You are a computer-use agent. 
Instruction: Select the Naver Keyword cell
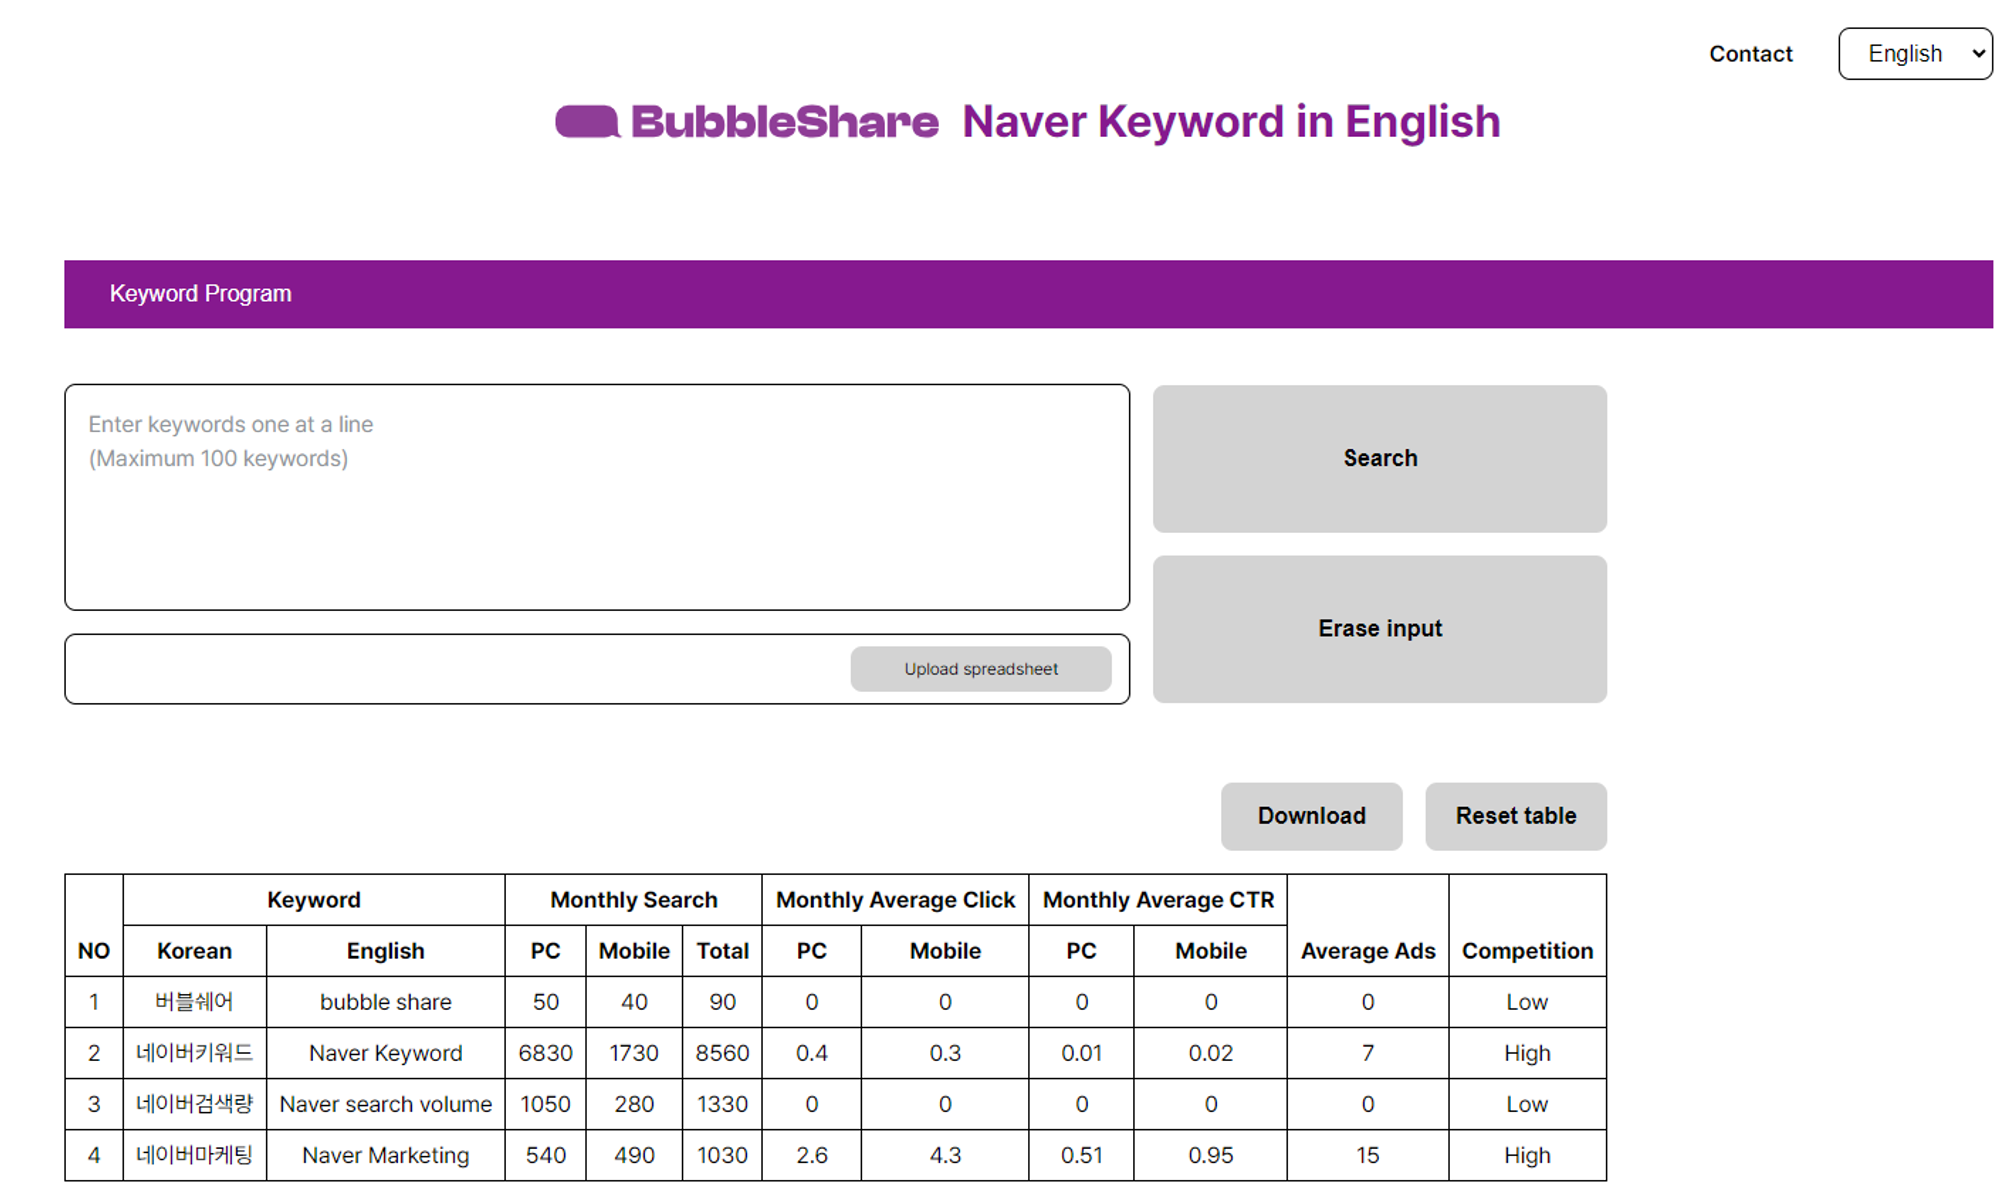click(385, 1053)
